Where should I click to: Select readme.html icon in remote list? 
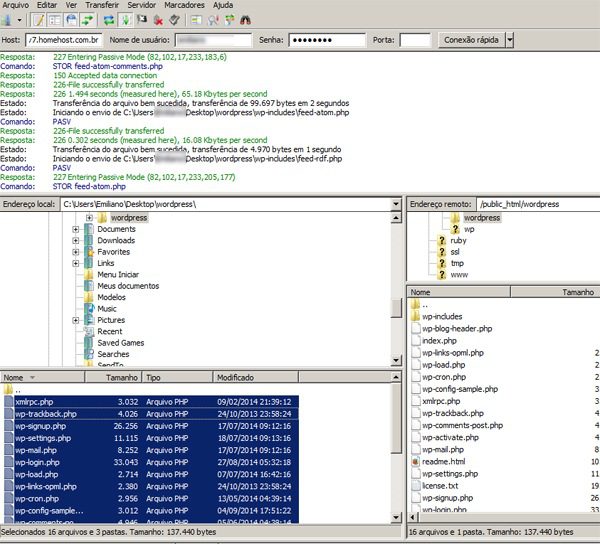pyautogui.click(x=415, y=462)
